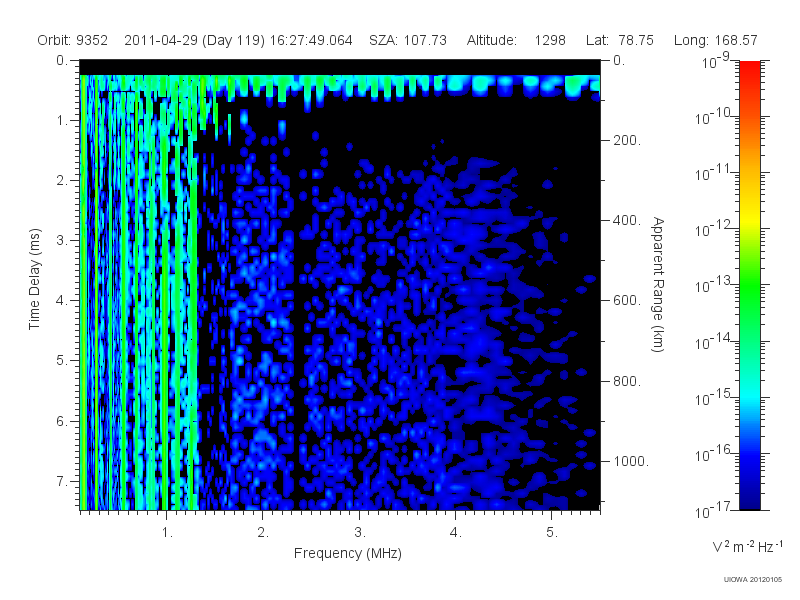Click the yellow section of the color bar
This screenshot has width=800, height=600.
click(x=749, y=217)
